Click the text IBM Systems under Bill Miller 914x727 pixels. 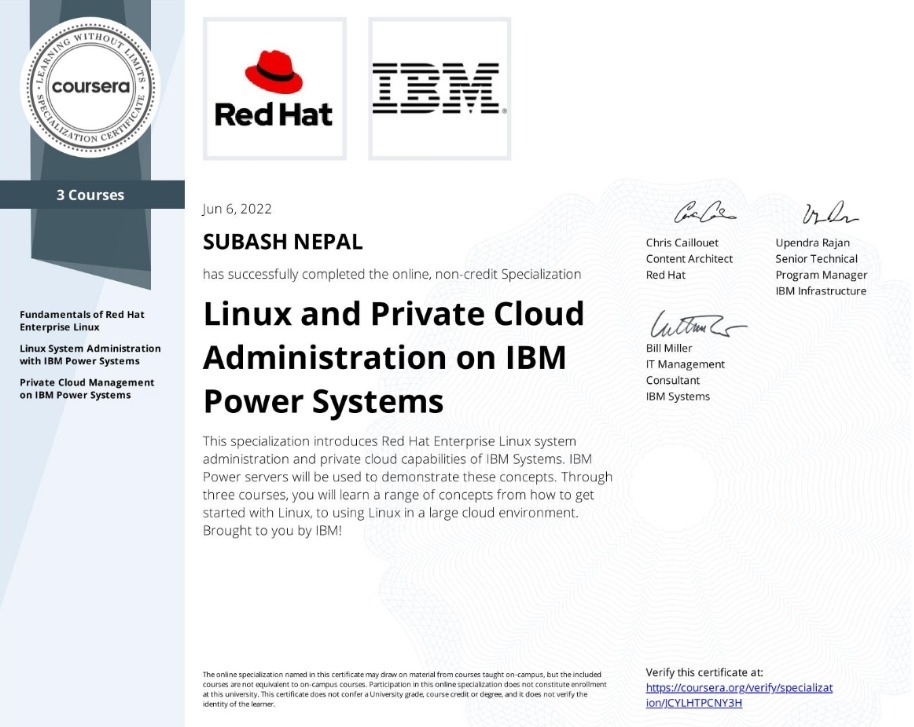(677, 396)
